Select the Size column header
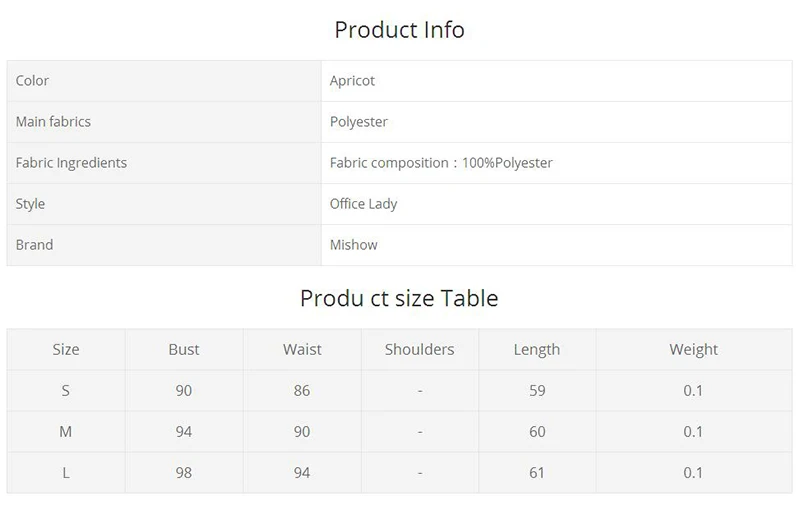The image size is (800, 505). [x=66, y=349]
